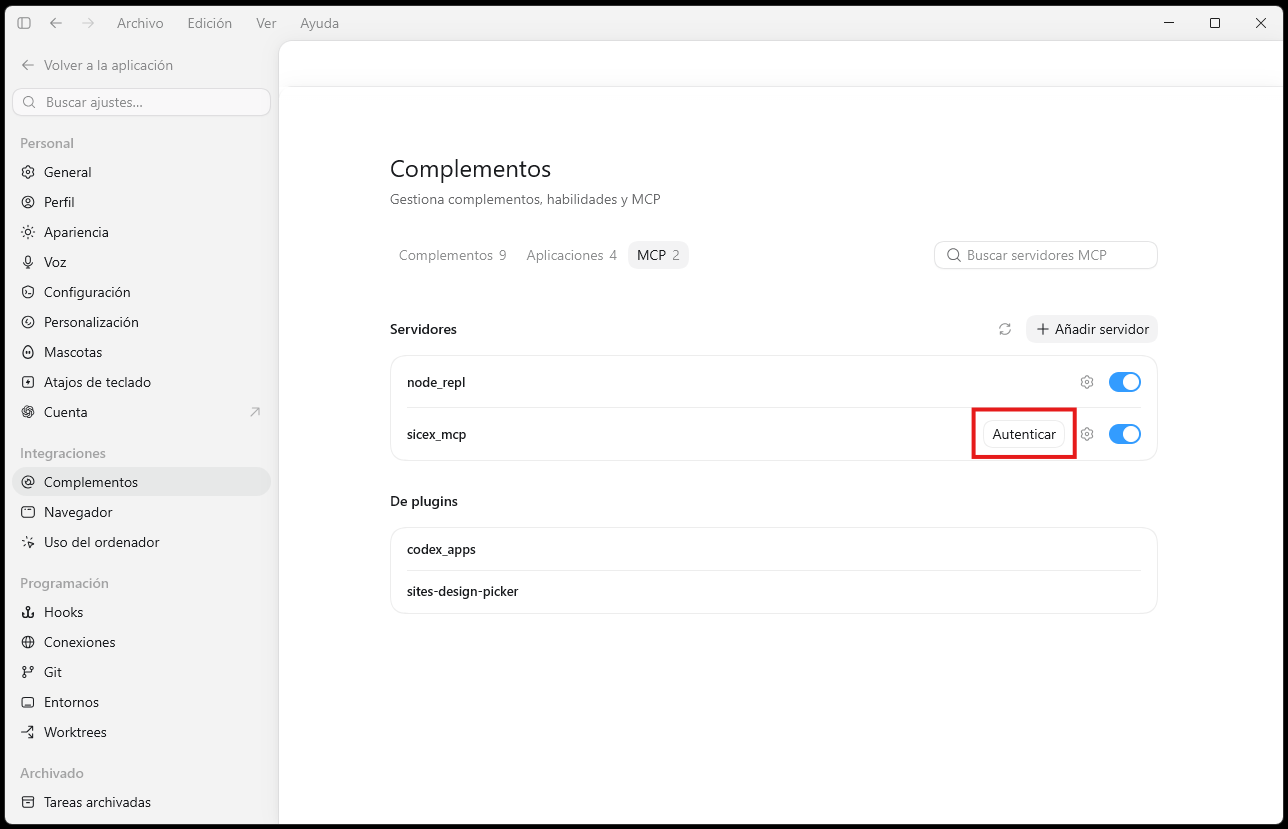
Task: Go back with the left arrow icon
Action: (56, 23)
